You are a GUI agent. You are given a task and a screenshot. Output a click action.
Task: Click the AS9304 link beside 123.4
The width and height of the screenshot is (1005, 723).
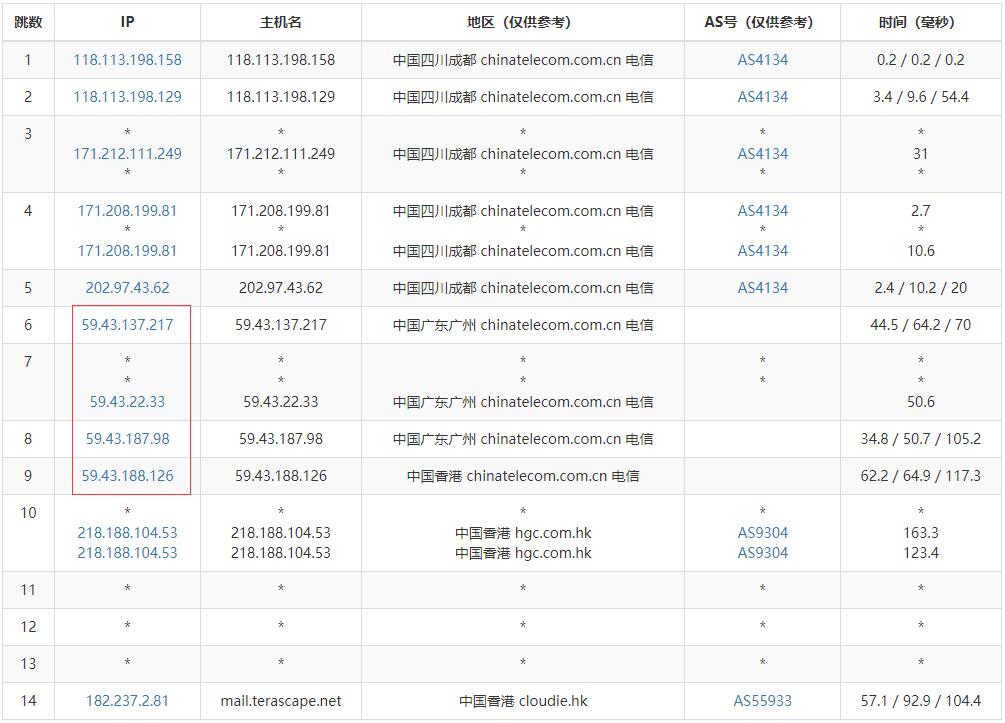(x=763, y=553)
